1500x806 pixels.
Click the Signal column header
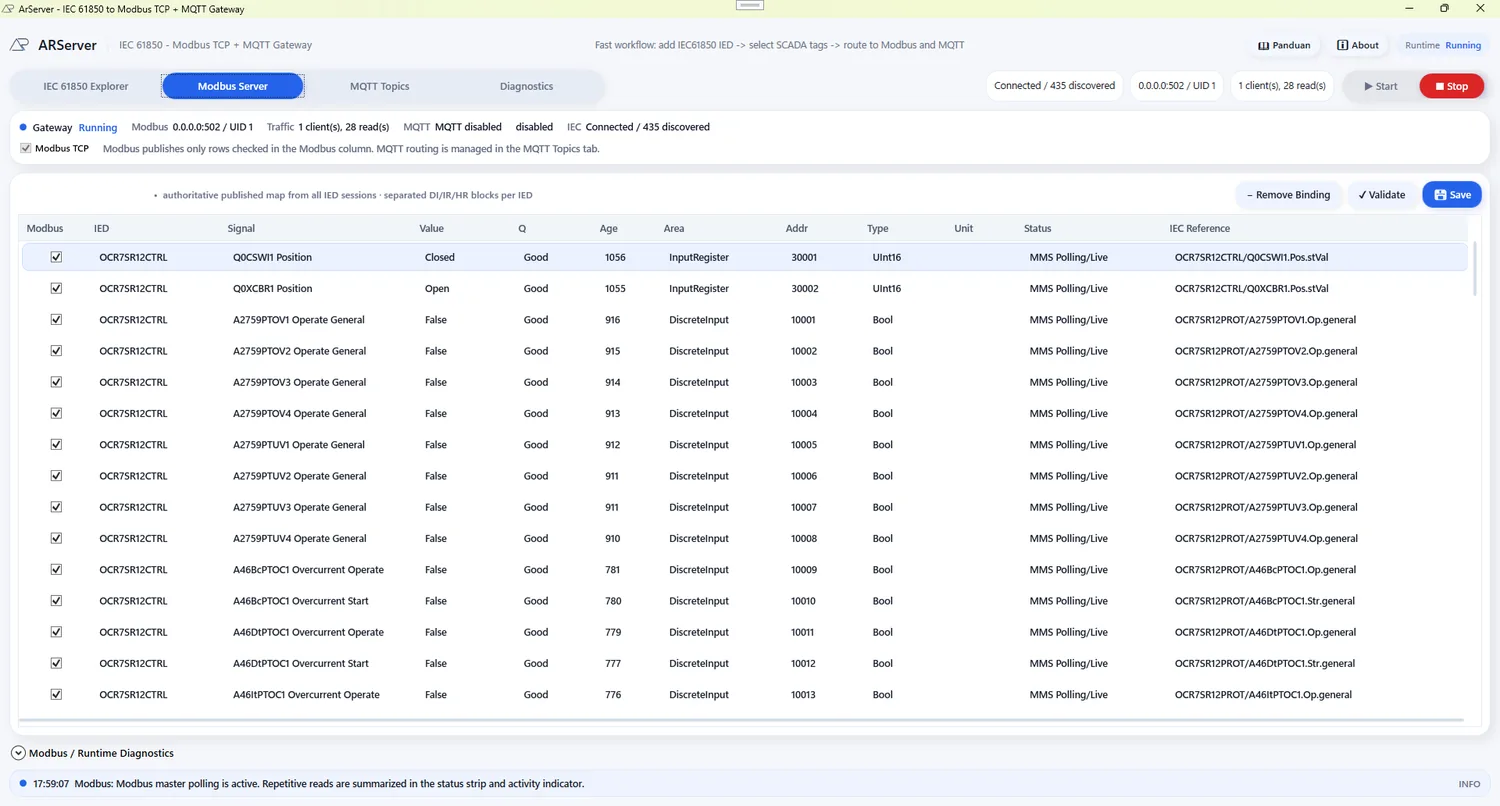[x=241, y=228]
